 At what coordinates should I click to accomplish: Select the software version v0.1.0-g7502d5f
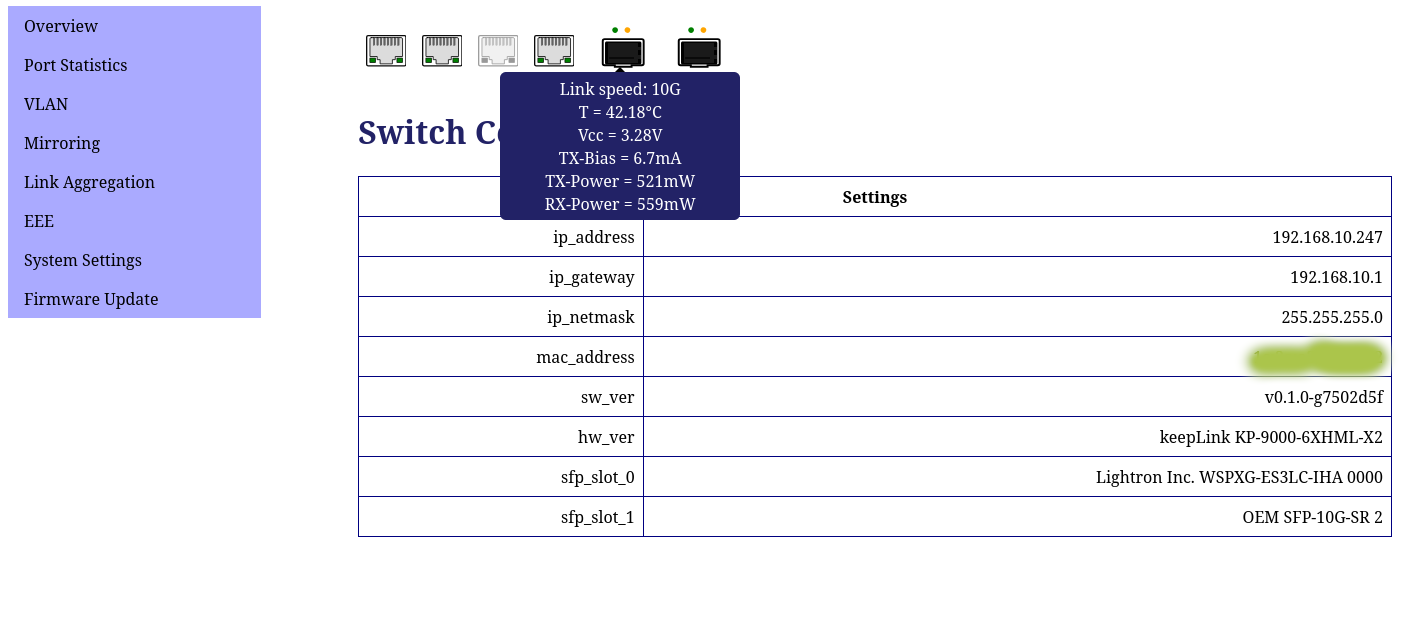tap(1324, 397)
